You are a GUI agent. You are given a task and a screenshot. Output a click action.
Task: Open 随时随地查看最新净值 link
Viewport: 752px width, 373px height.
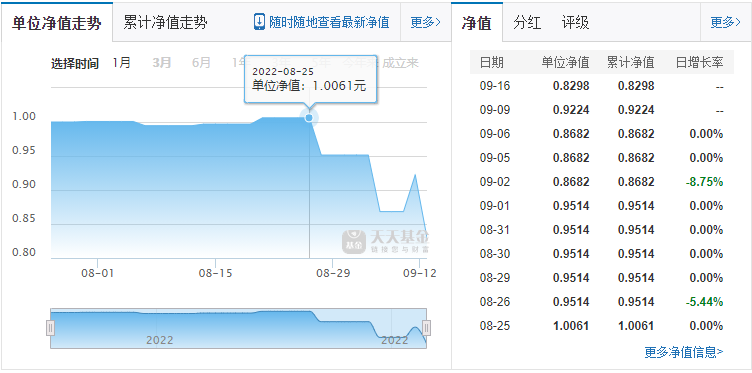tap(329, 22)
